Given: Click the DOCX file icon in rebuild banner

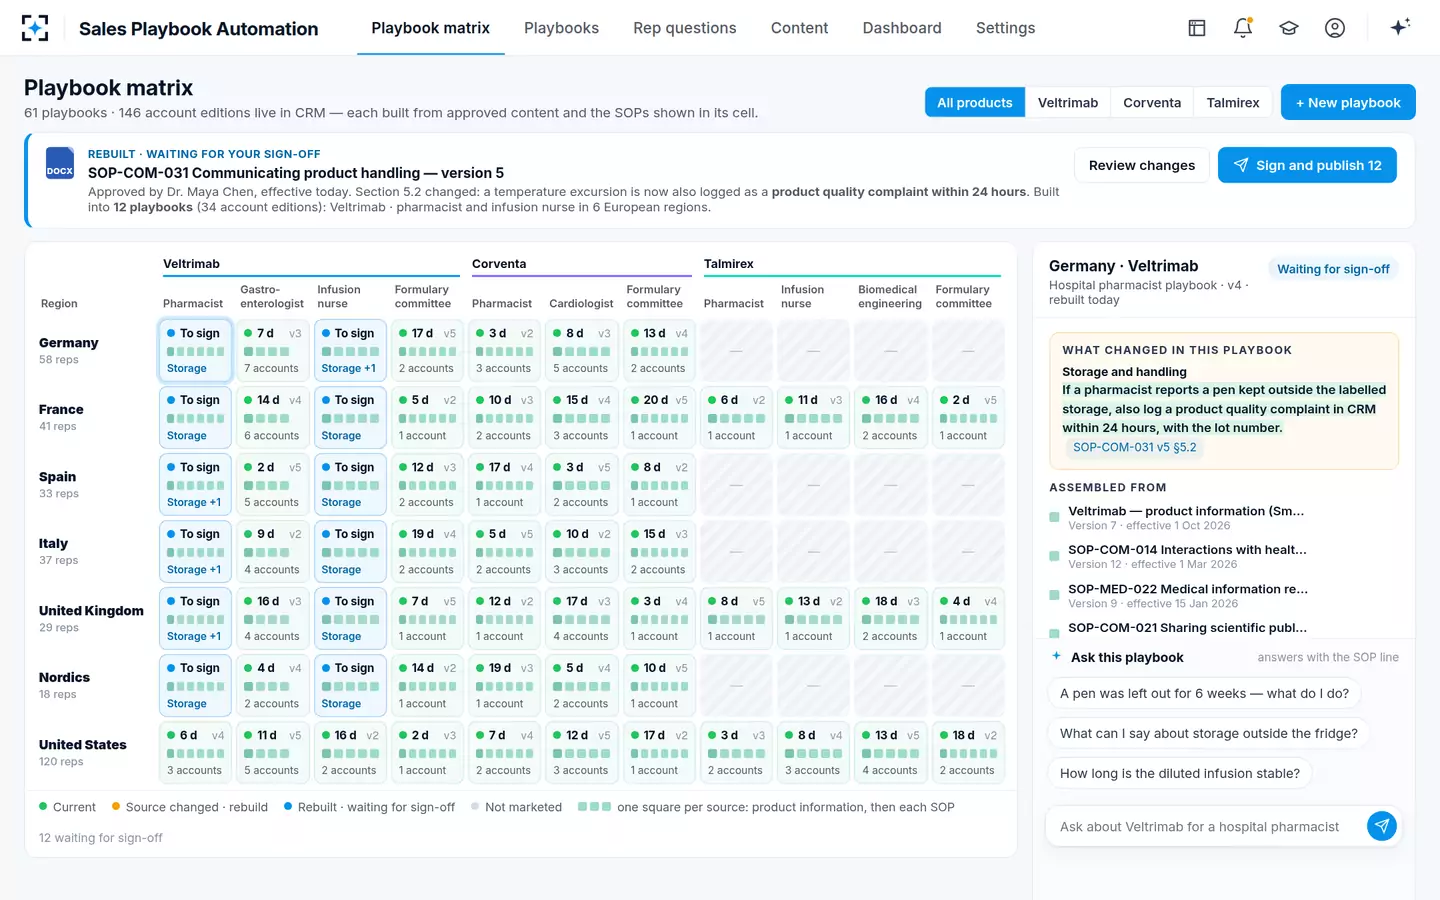Looking at the screenshot, I should [60, 163].
